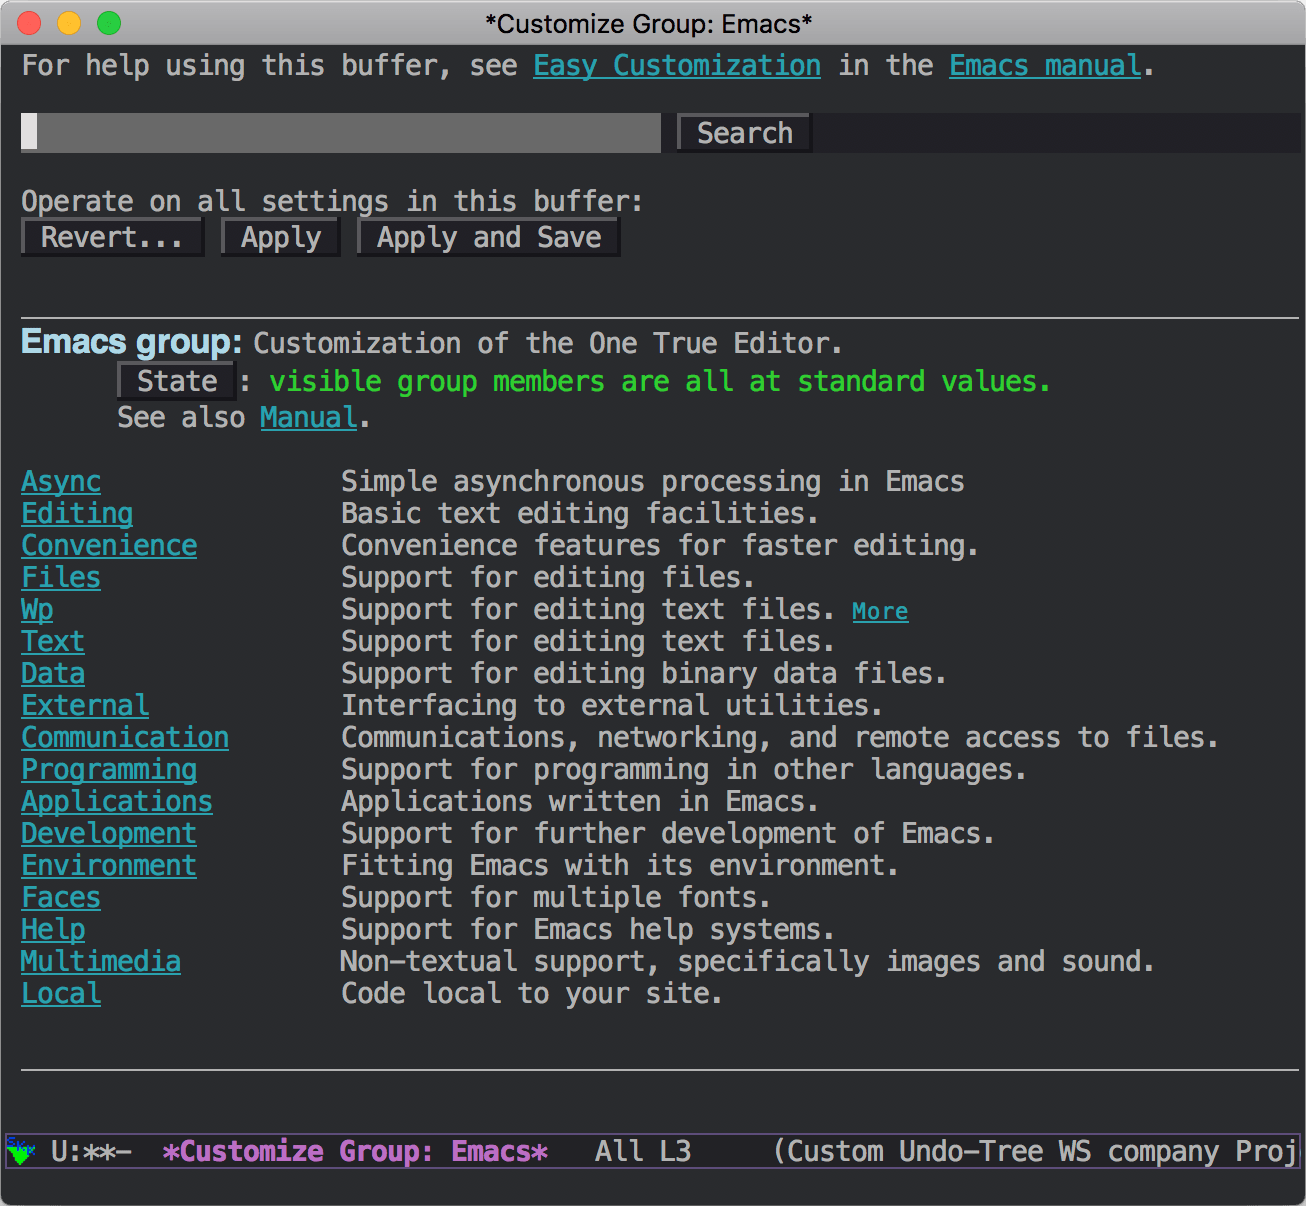
Task: Open the State dropdown for Emacs group
Action: (176, 381)
